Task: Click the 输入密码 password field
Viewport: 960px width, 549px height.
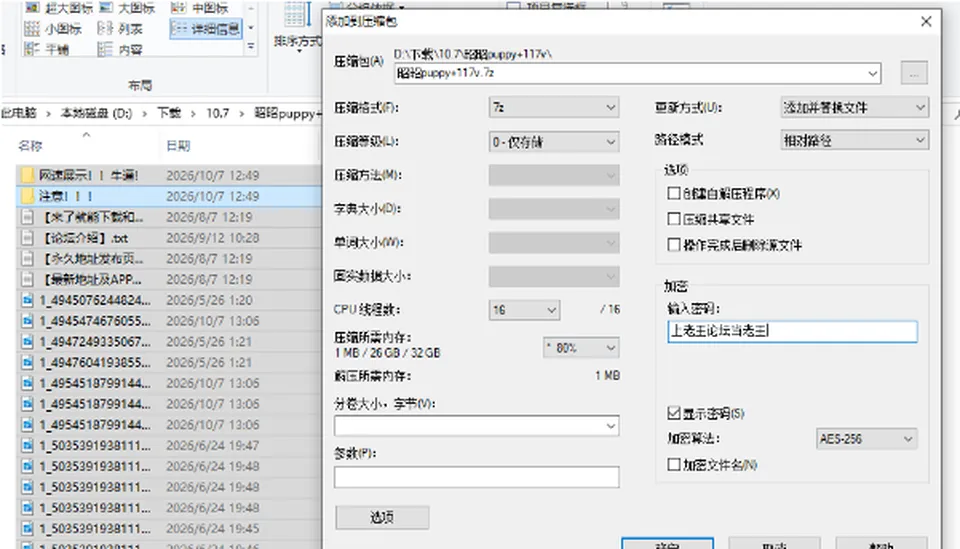Action: click(792, 331)
